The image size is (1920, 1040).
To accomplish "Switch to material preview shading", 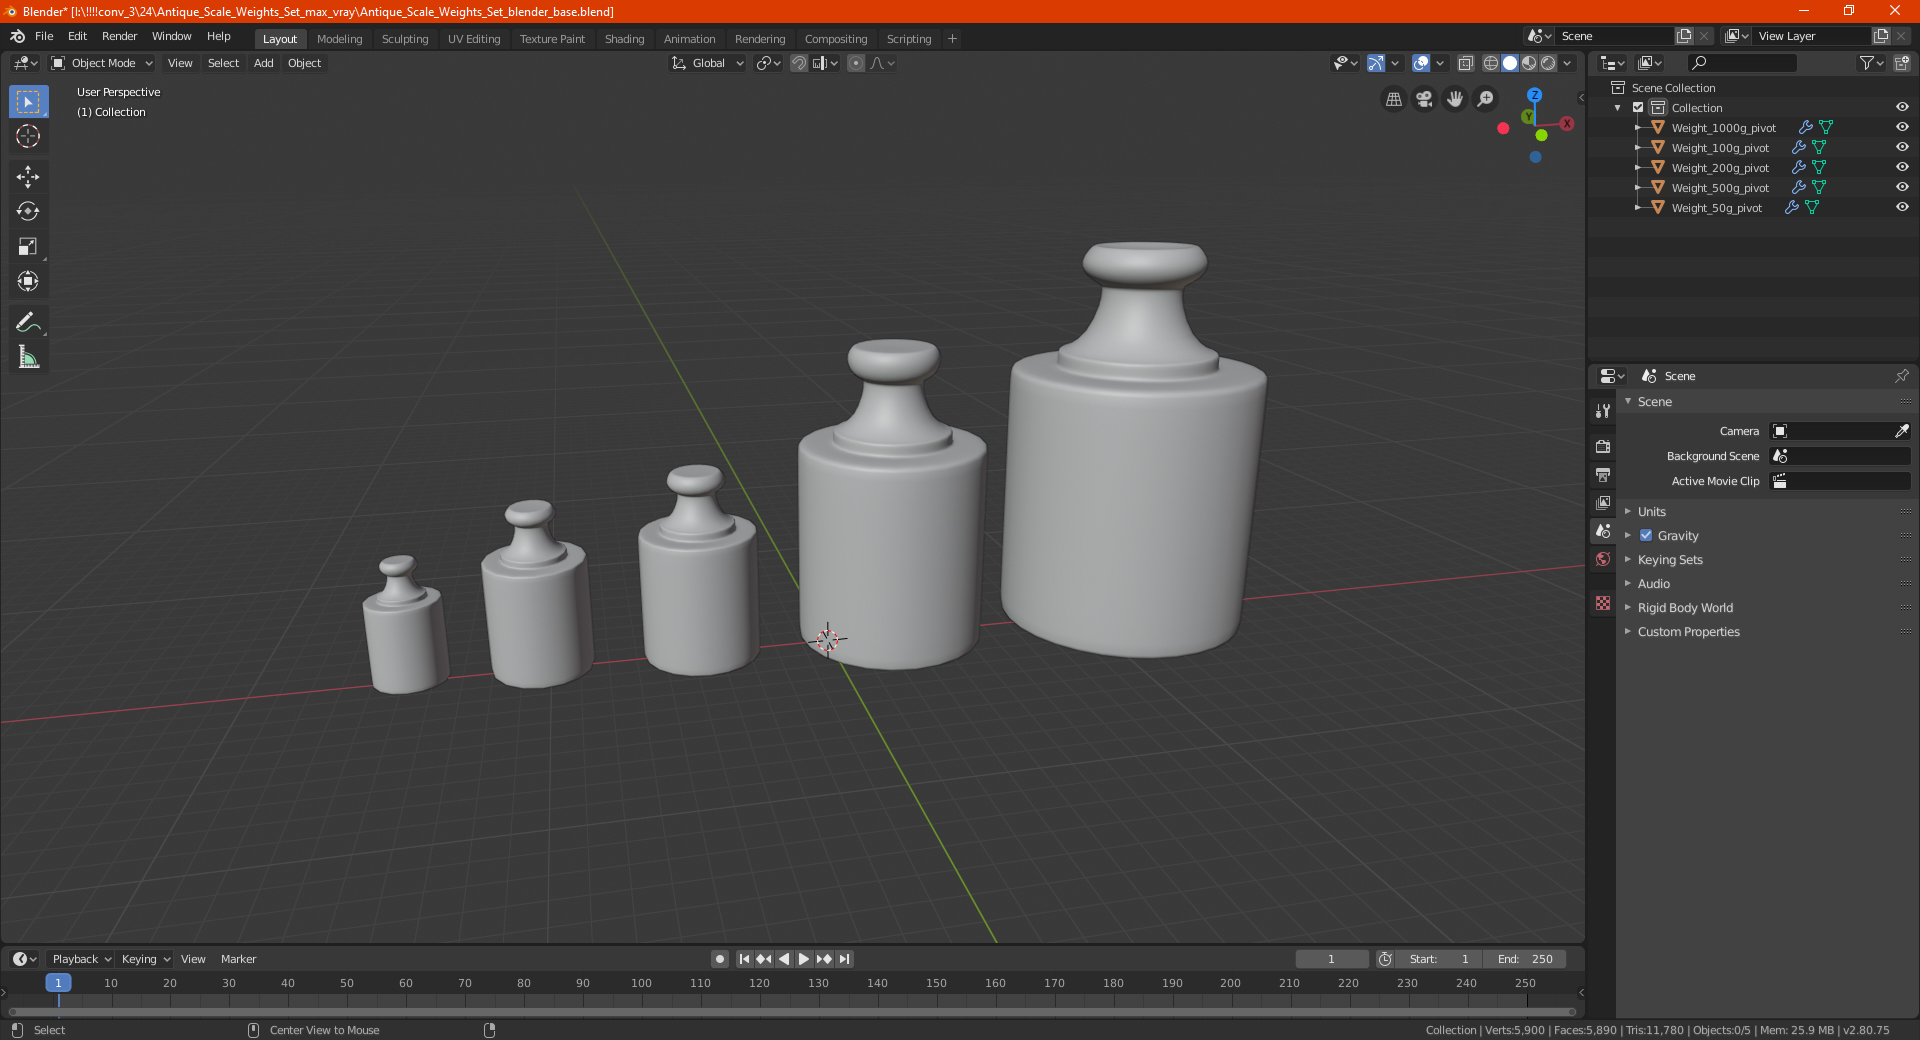I will (1529, 63).
